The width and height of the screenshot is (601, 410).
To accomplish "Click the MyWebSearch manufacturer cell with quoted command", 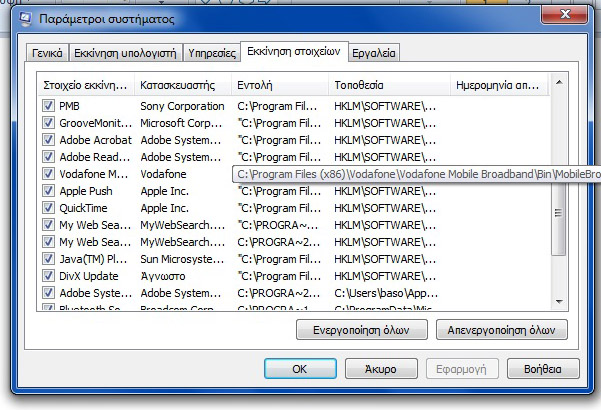I will point(182,225).
